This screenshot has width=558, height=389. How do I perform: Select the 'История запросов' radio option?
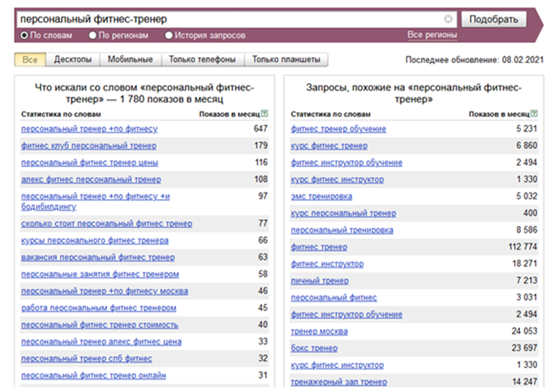(169, 35)
